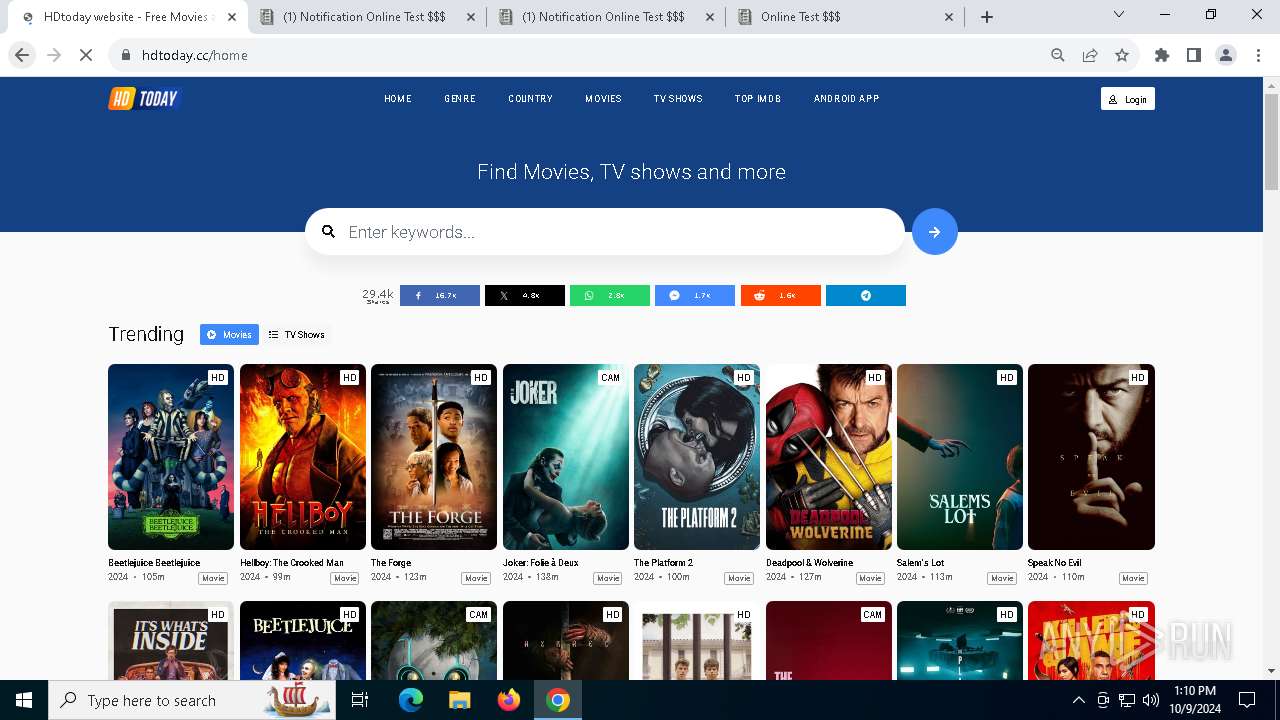Screen dimensions: 1280x720
Task: Open the TV SHOWS nav item
Action: click(x=678, y=99)
